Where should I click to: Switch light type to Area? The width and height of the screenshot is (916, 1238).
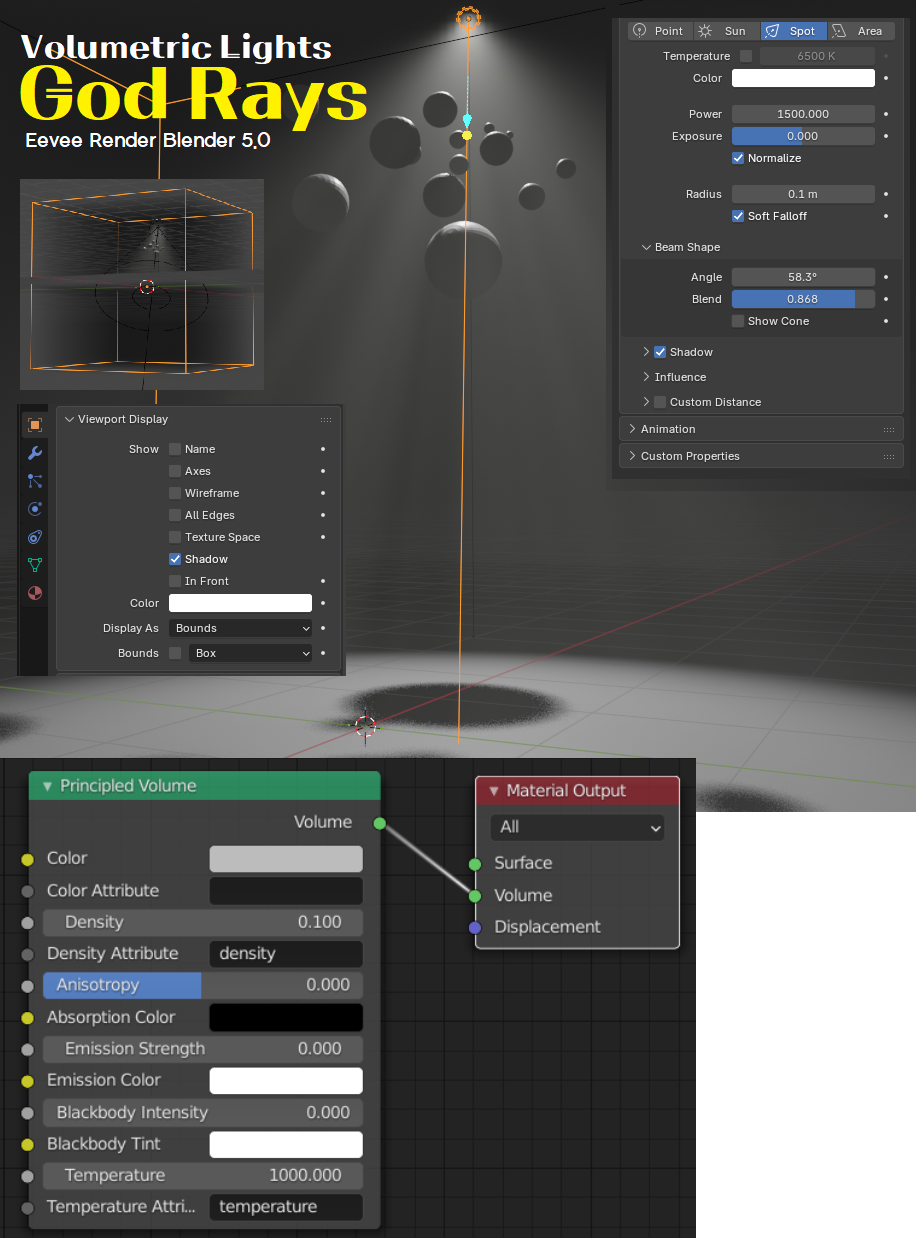point(860,31)
